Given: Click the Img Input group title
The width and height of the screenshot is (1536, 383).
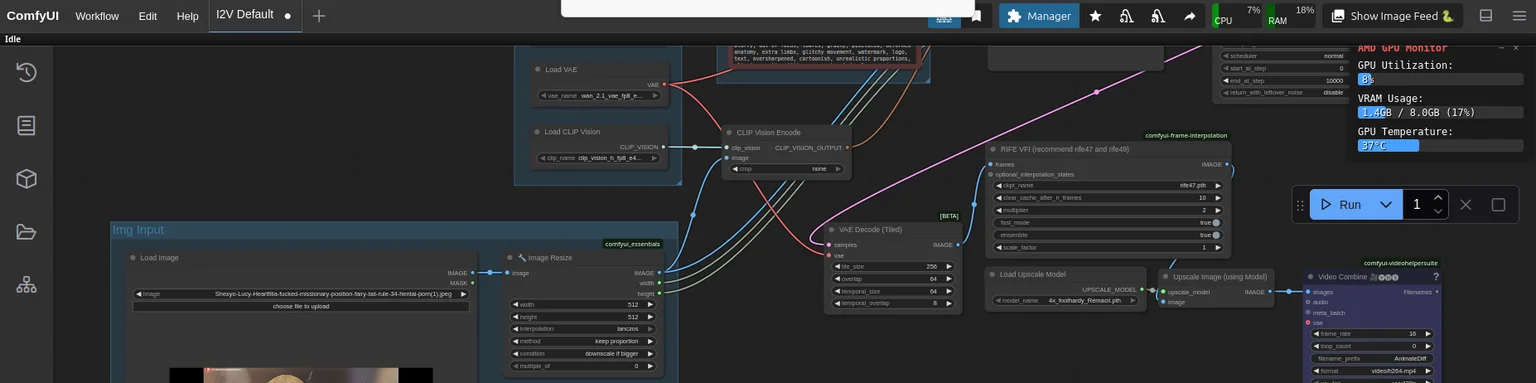Looking at the screenshot, I should click(x=138, y=230).
